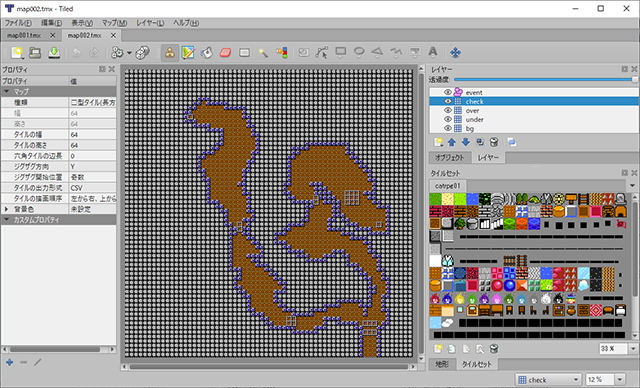Select the Rectangular Select tool
This screenshot has width=640, height=388.
(x=244, y=53)
